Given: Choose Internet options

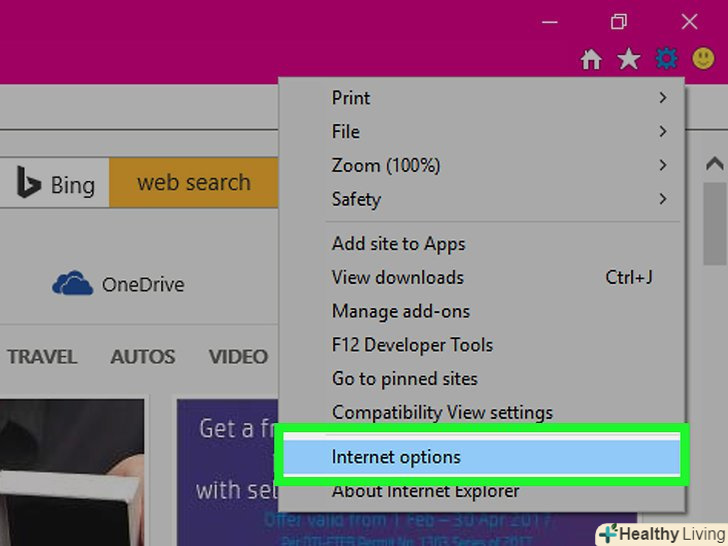Looking at the screenshot, I should point(481,457).
